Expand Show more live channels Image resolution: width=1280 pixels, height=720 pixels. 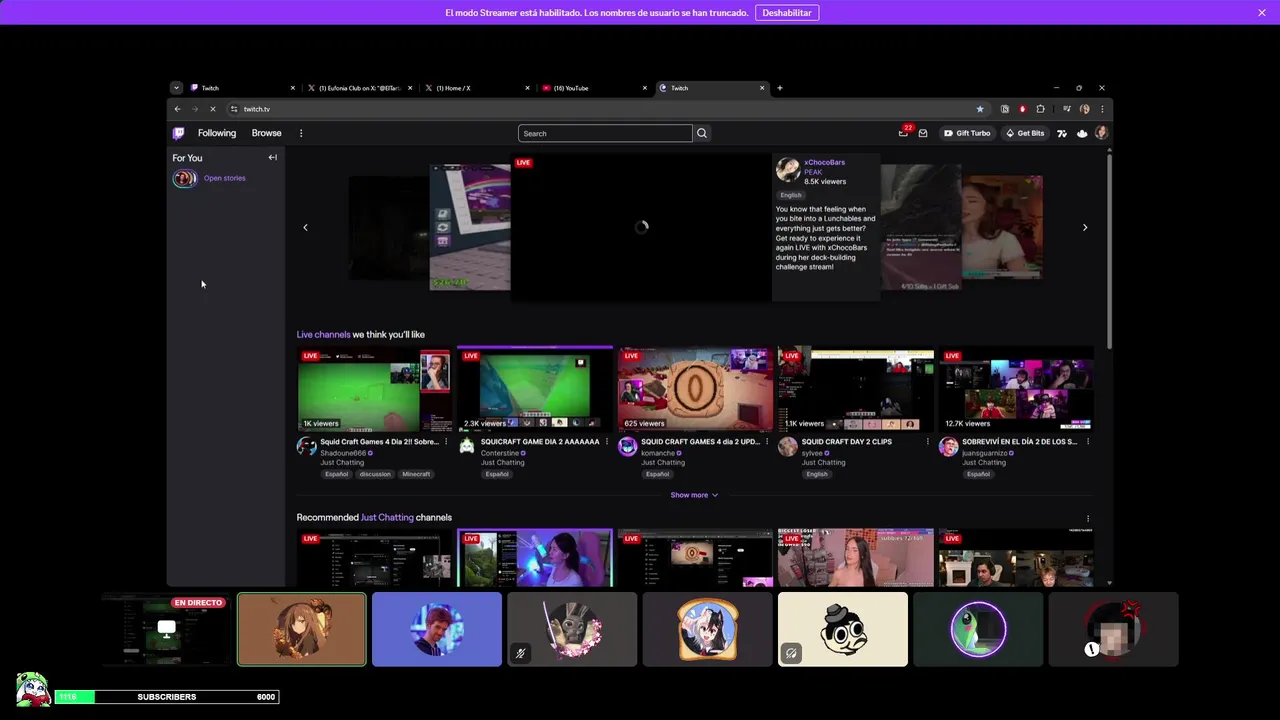click(x=694, y=495)
